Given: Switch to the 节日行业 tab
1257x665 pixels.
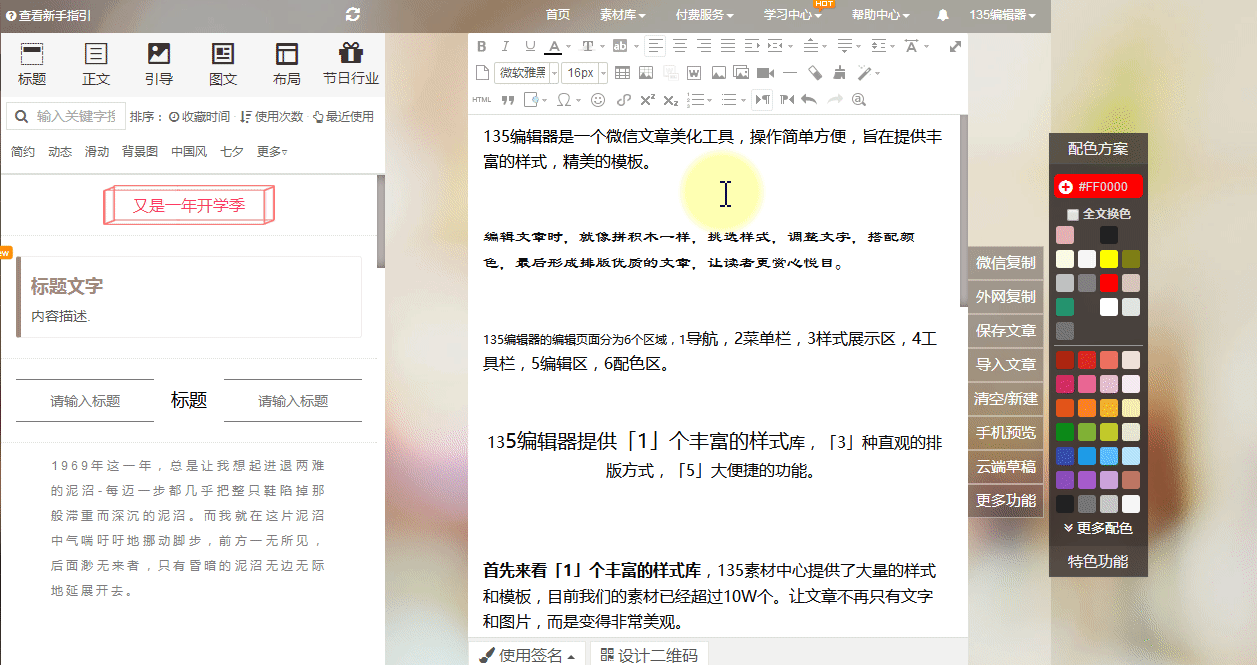Looking at the screenshot, I should pos(350,66).
